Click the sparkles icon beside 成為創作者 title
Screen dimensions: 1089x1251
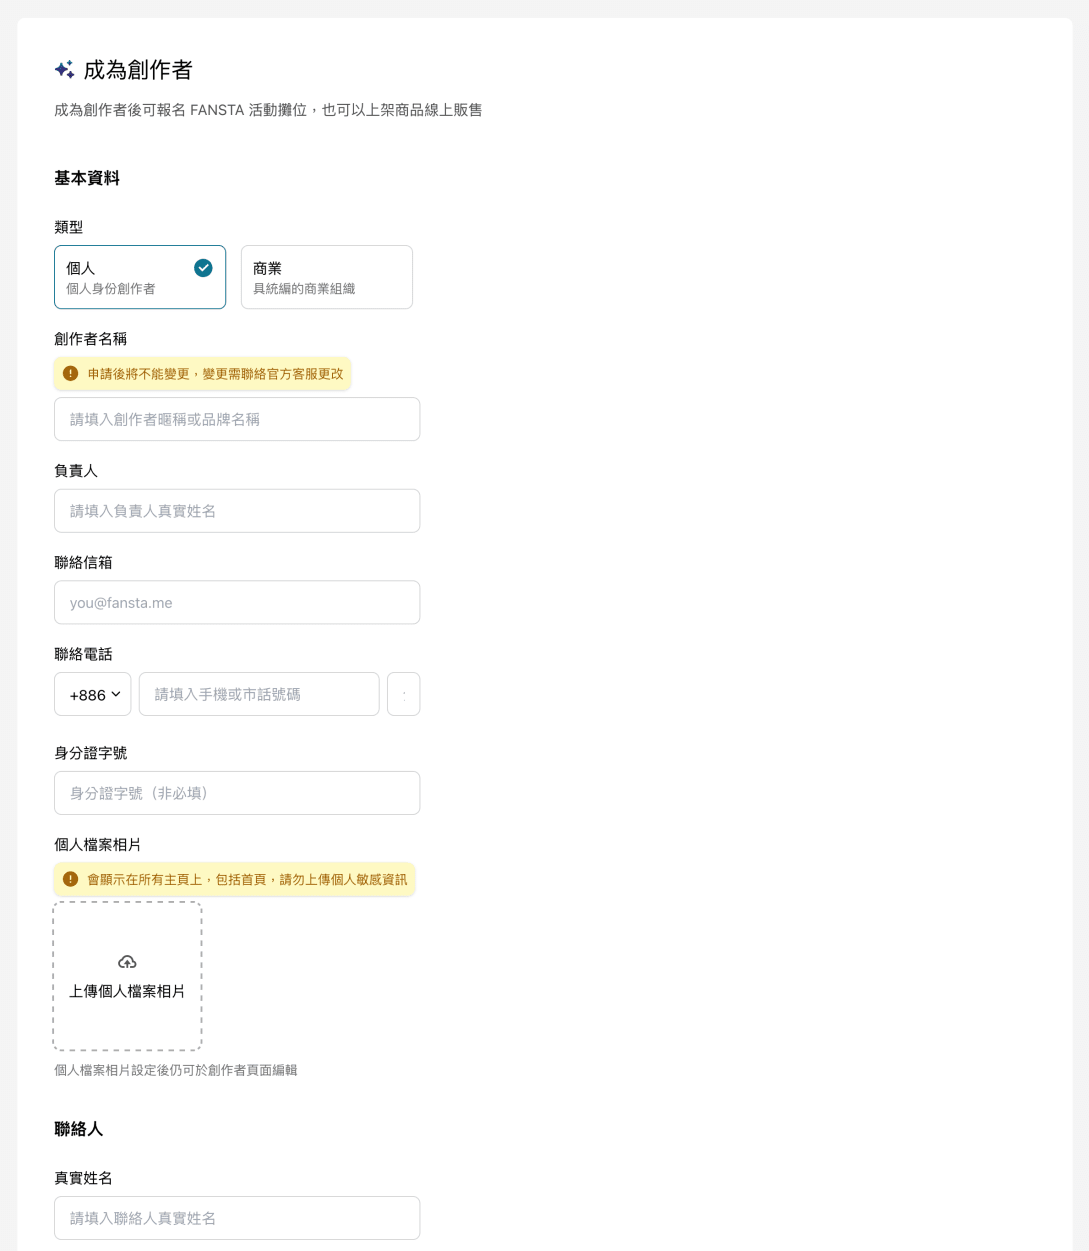coord(64,70)
